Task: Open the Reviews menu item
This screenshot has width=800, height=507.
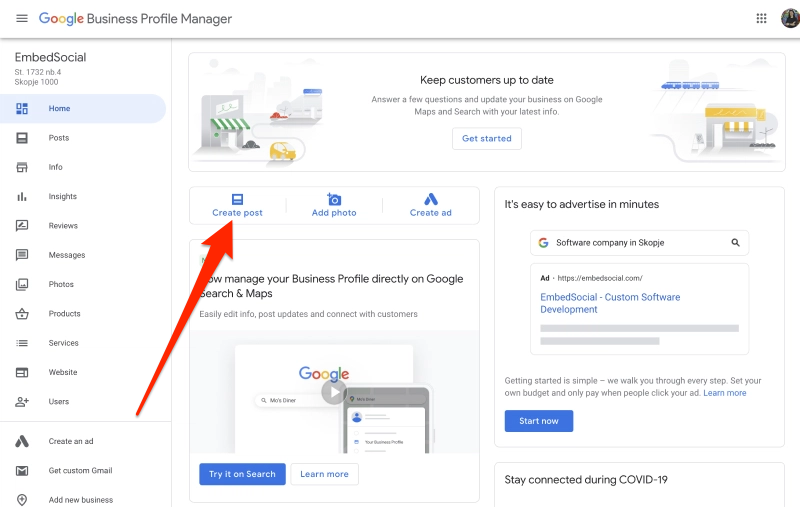Action: click(83, 225)
